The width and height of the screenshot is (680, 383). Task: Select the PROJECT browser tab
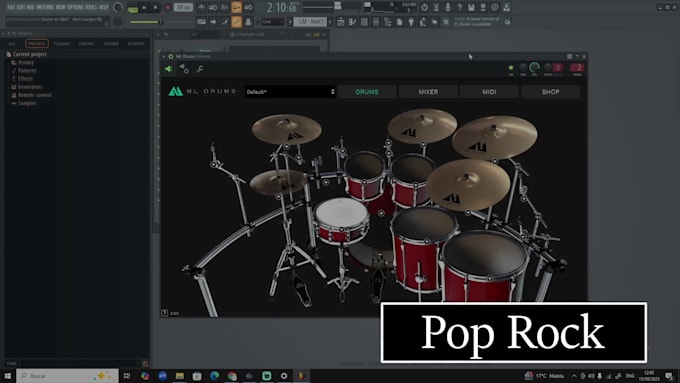tap(37, 44)
